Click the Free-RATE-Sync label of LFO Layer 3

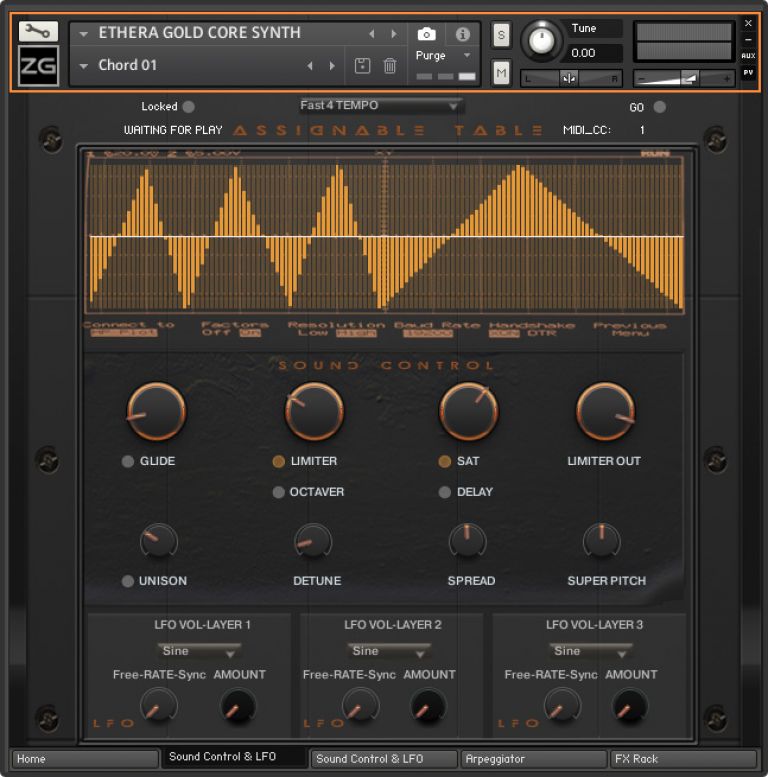(x=550, y=674)
